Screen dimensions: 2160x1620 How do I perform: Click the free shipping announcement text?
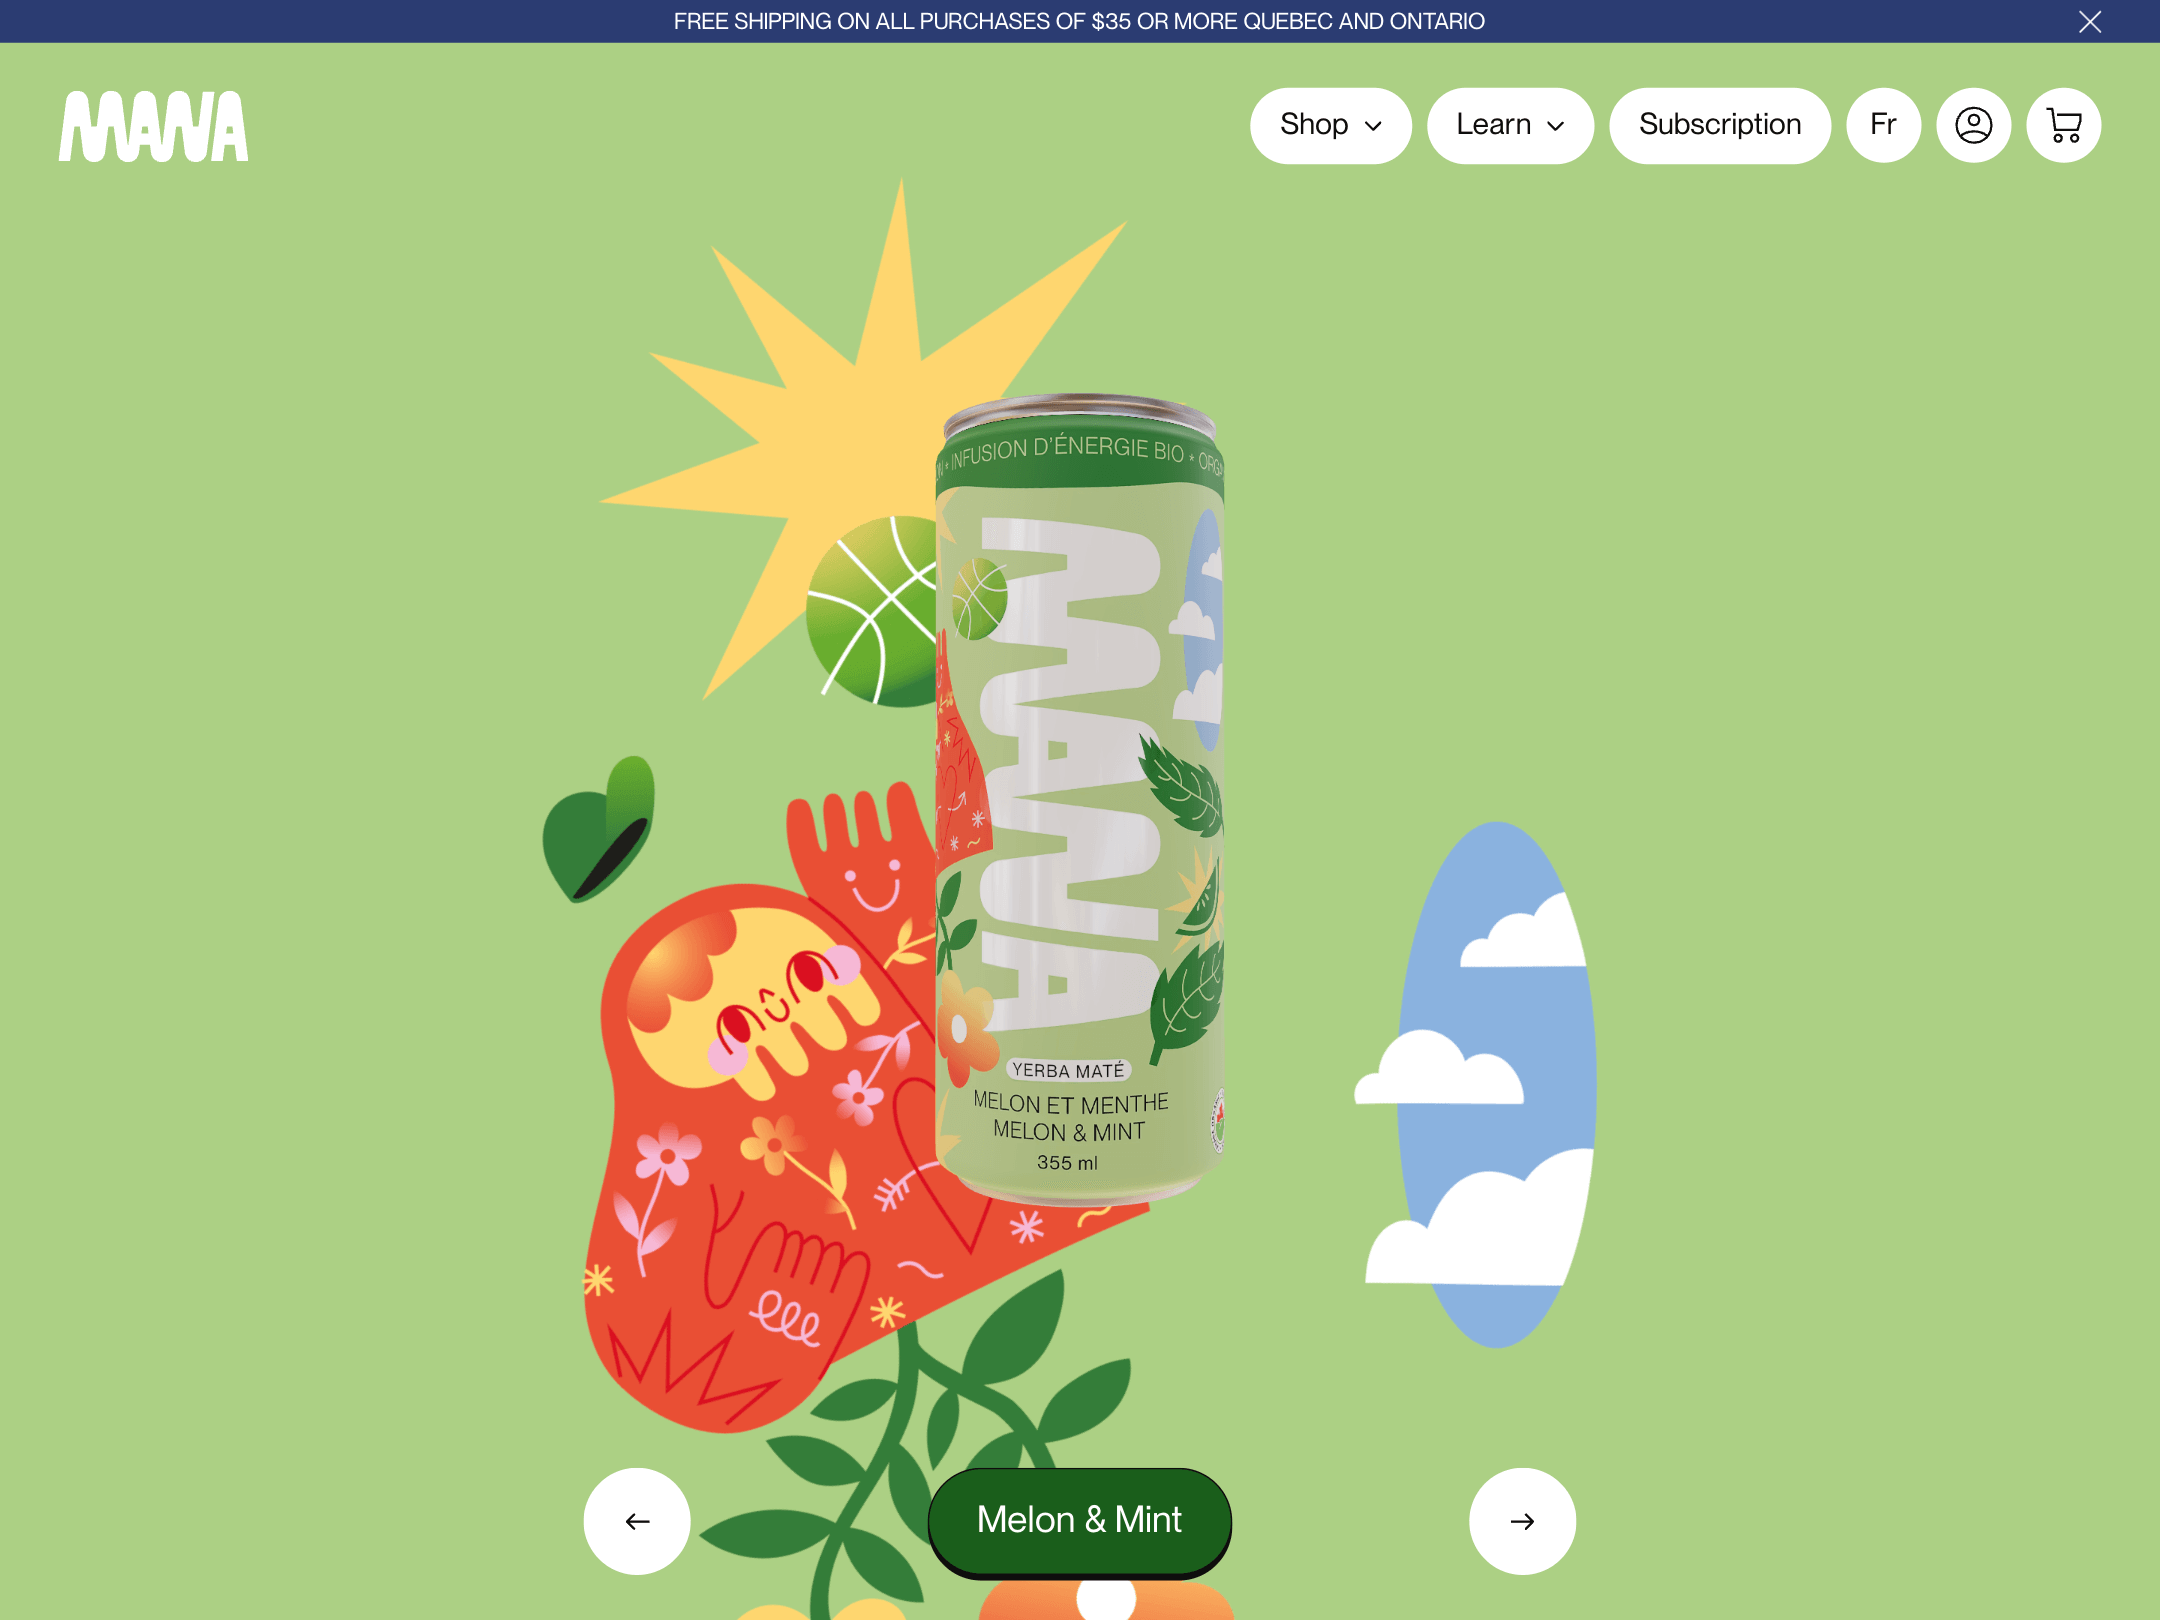pos(1079,21)
